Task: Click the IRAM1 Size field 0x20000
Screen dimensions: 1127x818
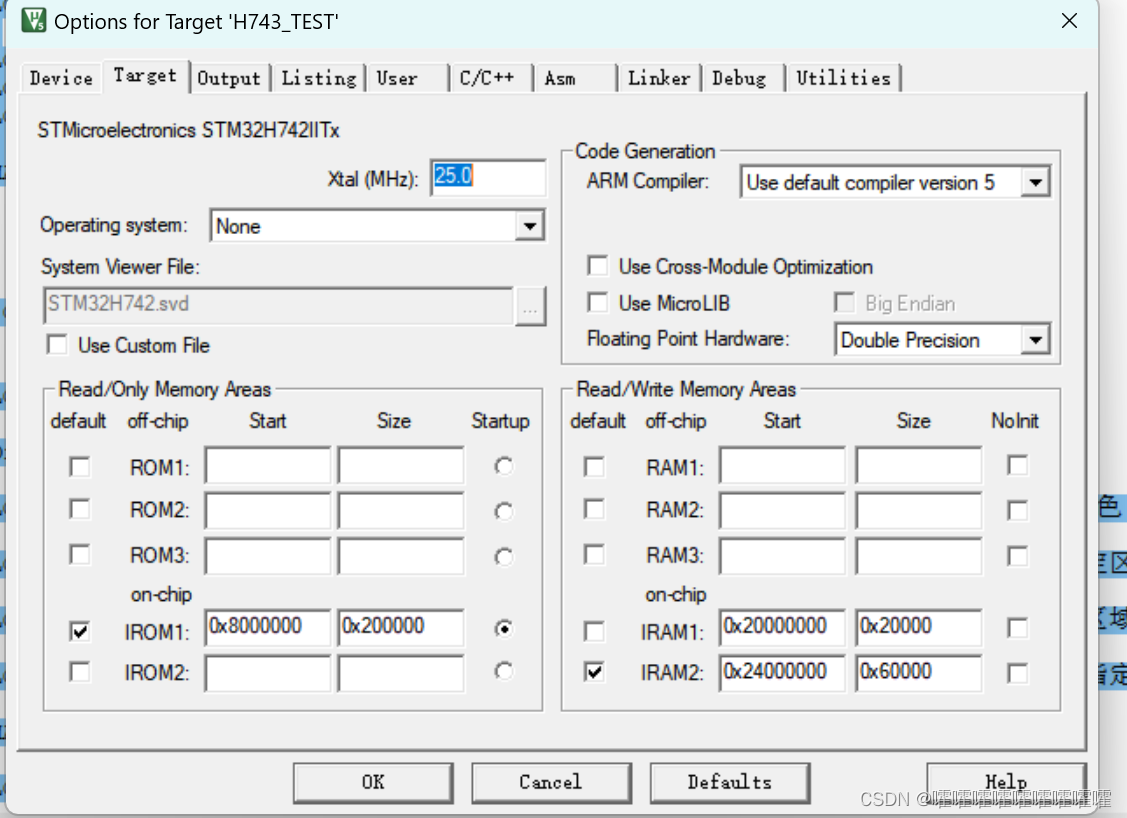Action: [x=919, y=628]
